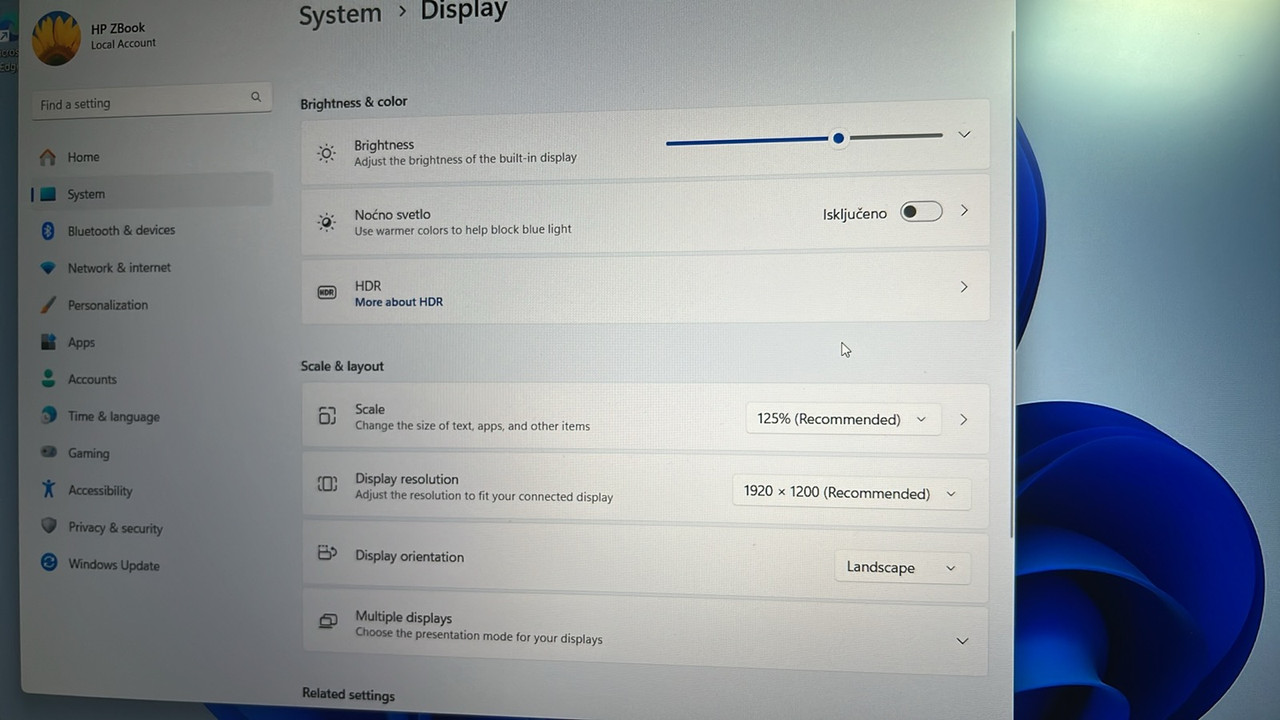1280x720 pixels.
Task: Click the Display orientation icon
Action: point(327,553)
